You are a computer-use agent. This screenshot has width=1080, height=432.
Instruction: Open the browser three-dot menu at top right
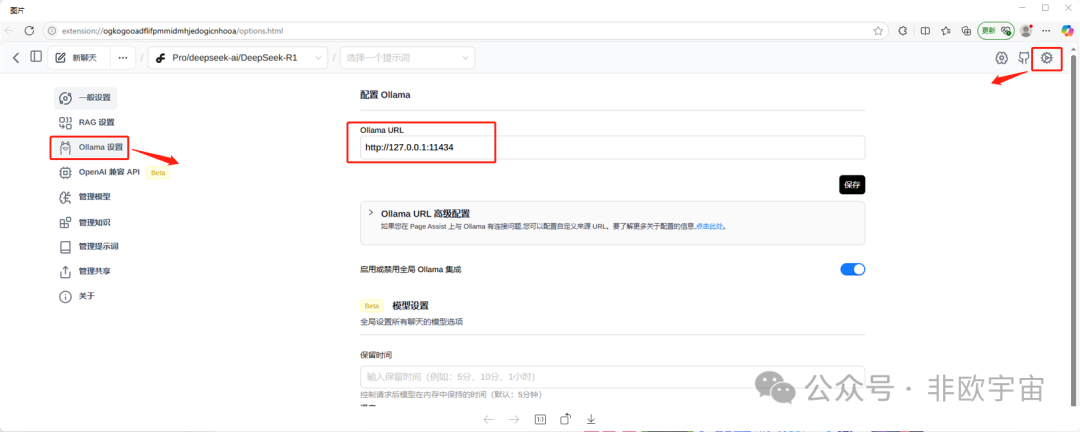click(1047, 31)
